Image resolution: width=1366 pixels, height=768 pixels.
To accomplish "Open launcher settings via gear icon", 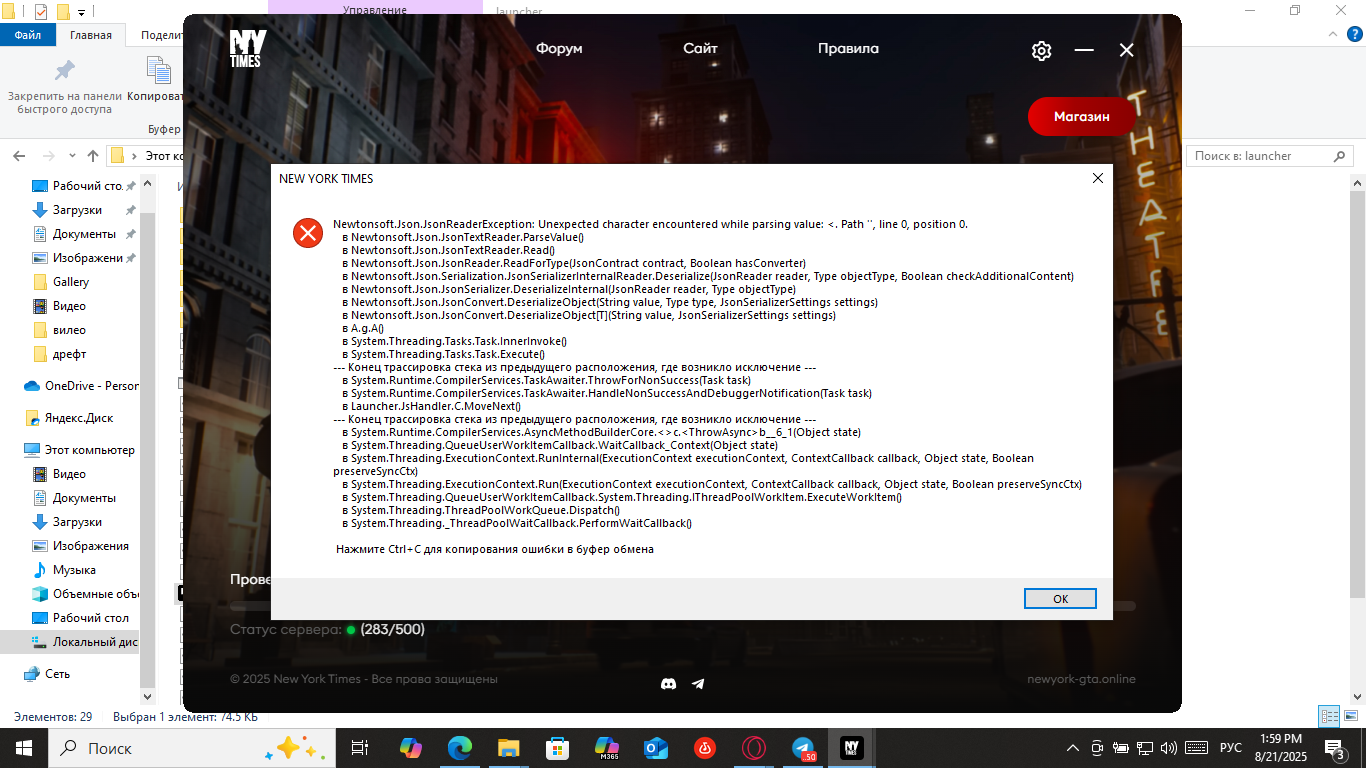I will [1041, 50].
